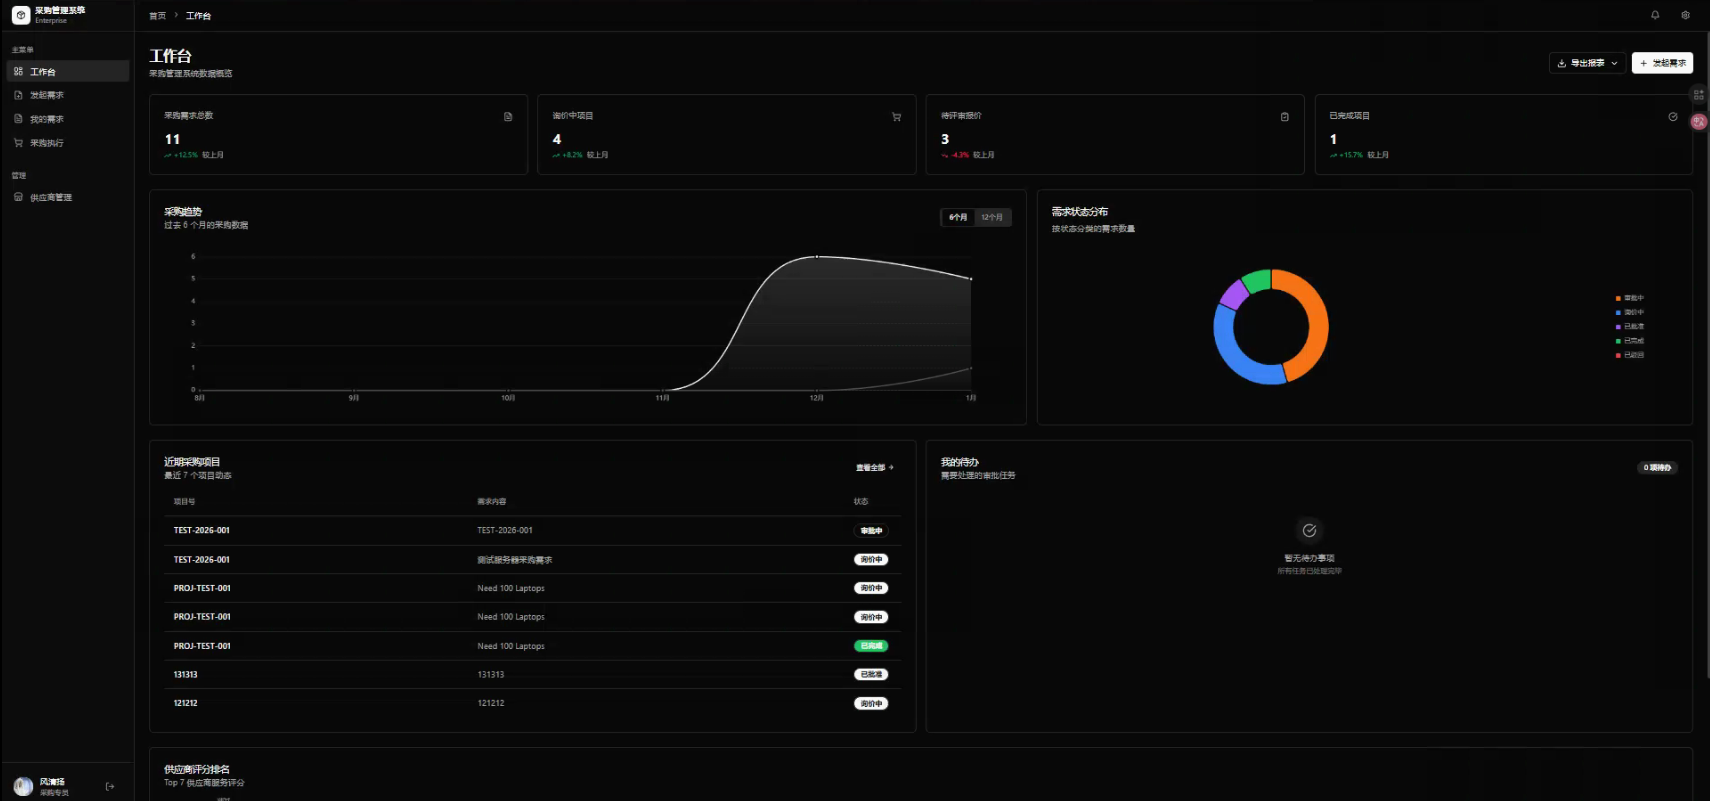Click 测试服务器采购需求 in the table
Screen dimensions: 1710x801
[515, 560]
